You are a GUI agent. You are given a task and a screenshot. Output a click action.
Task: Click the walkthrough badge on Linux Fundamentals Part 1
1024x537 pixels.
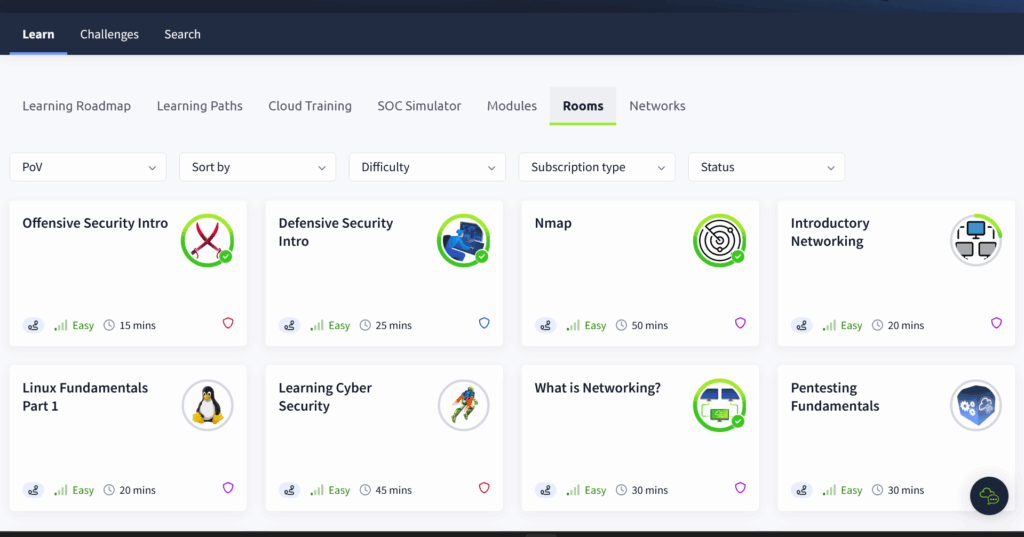(33, 490)
